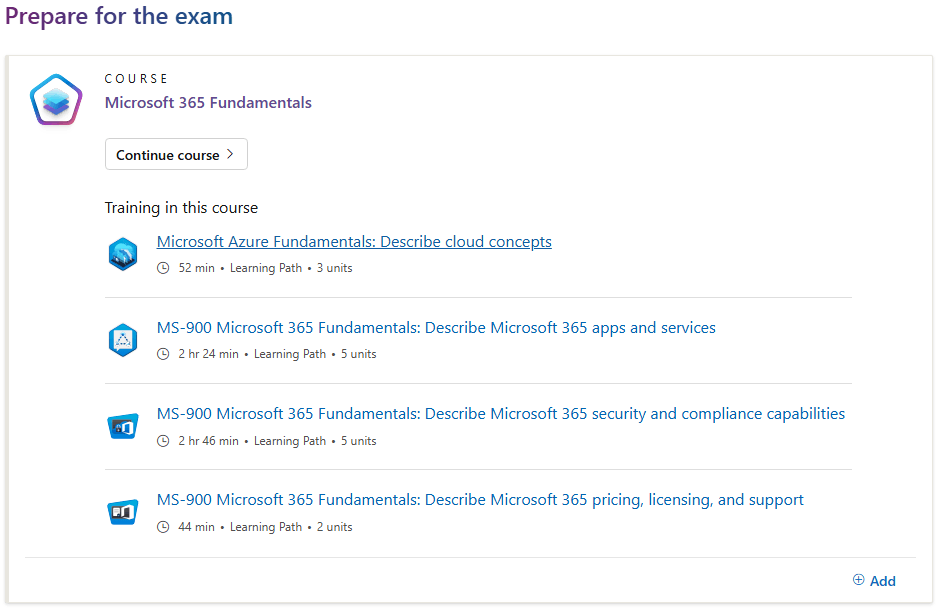The image size is (937, 608).
Task: Click the clock icon next to 52 min
Action: click(163, 268)
